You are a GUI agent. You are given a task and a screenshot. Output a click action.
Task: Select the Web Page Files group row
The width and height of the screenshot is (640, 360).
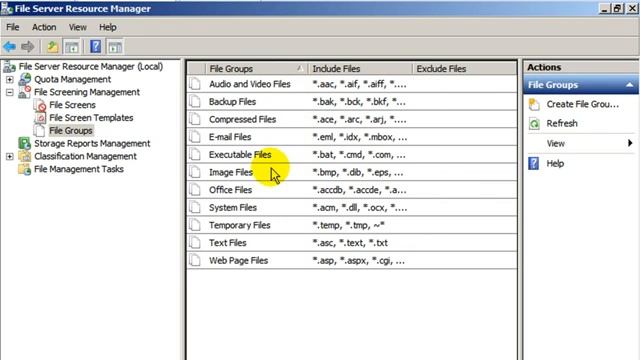(351, 260)
